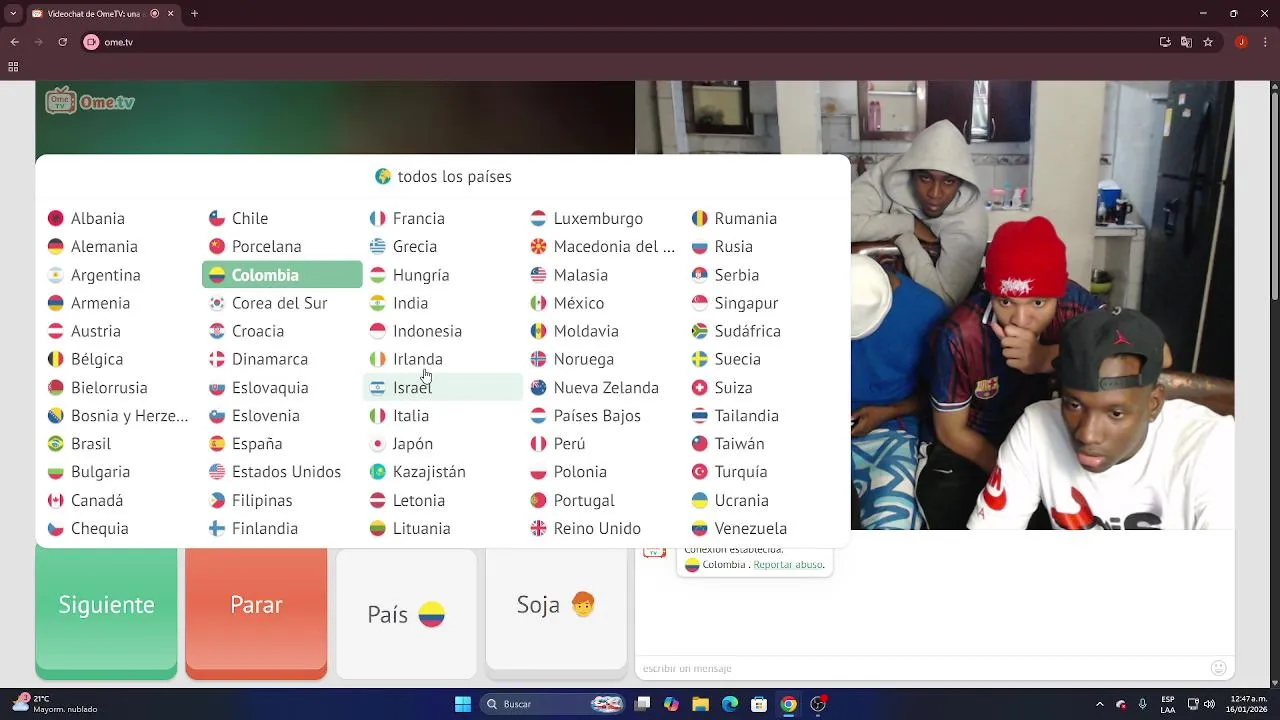Open the Copilot taskbar icon
The width and height of the screenshot is (1280, 720).
coord(672,704)
